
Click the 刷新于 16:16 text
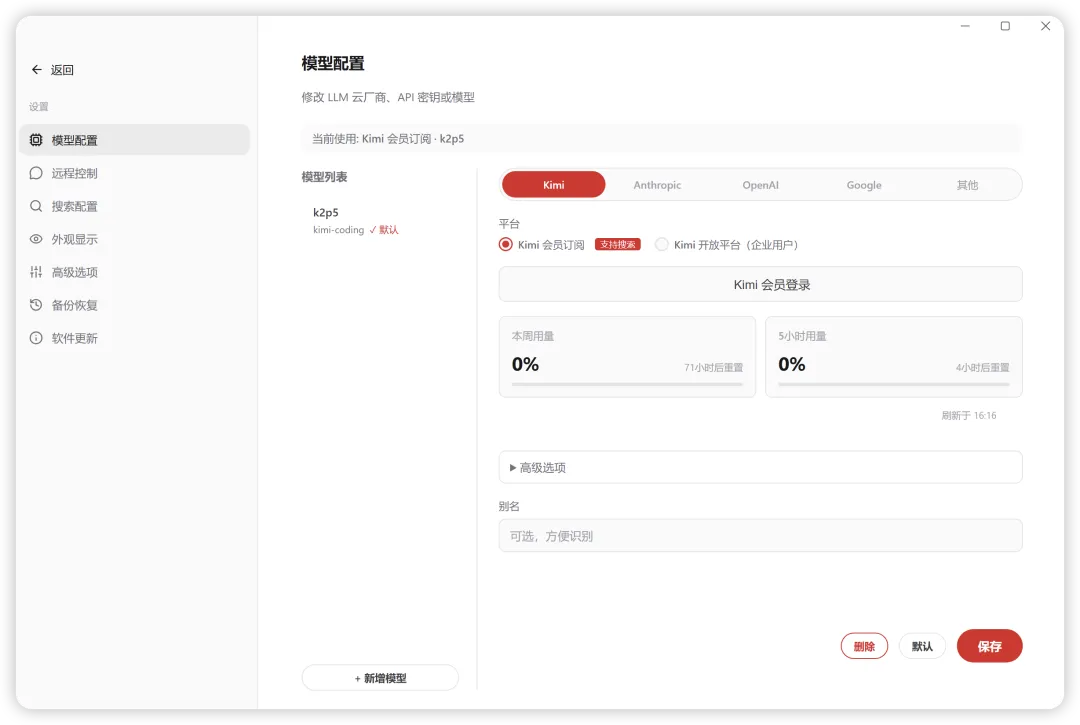[x=968, y=415]
